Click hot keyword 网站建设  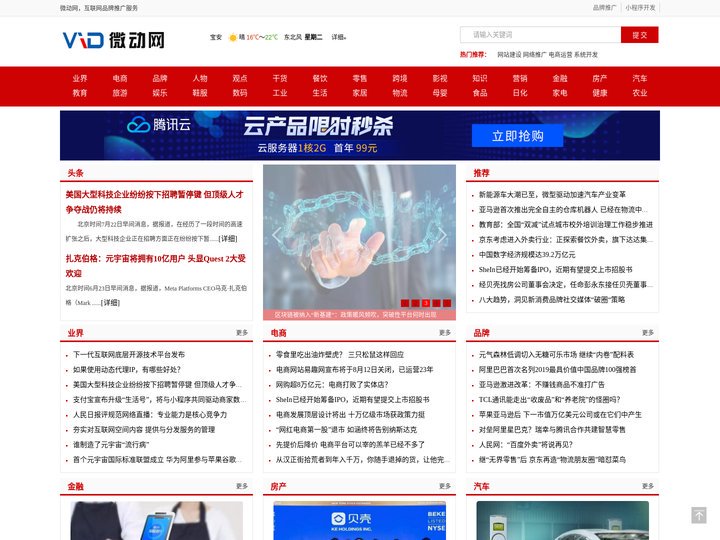509,55
